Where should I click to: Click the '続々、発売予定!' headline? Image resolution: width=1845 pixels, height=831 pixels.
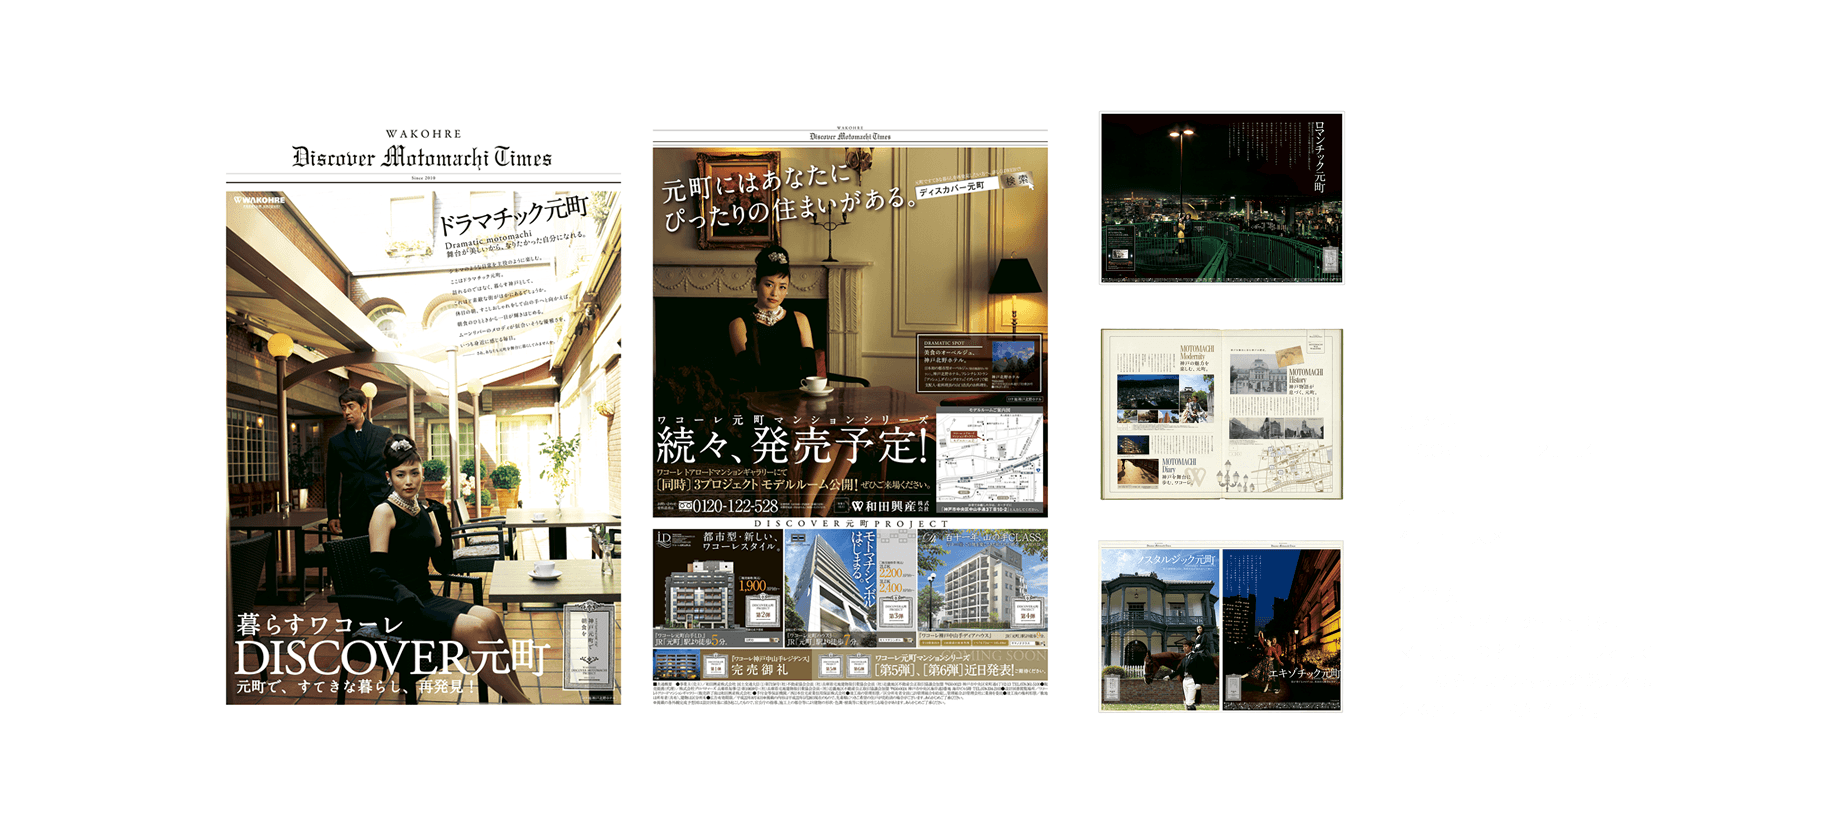[x=793, y=446]
